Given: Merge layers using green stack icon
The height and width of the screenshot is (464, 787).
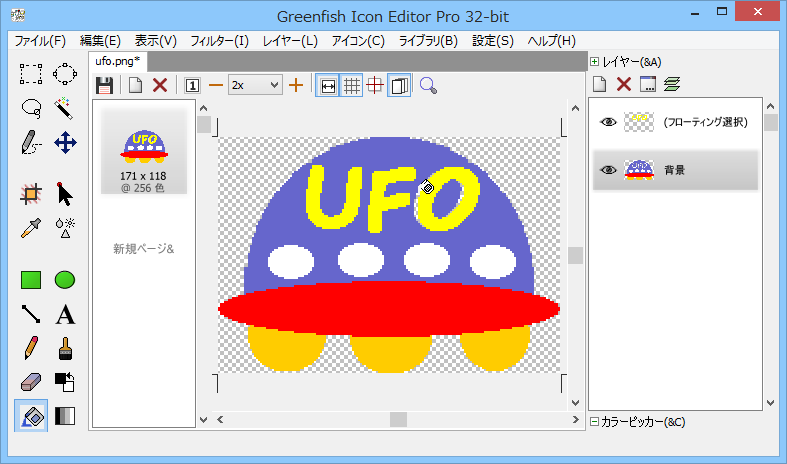Looking at the screenshot, I should click(672, 85).
